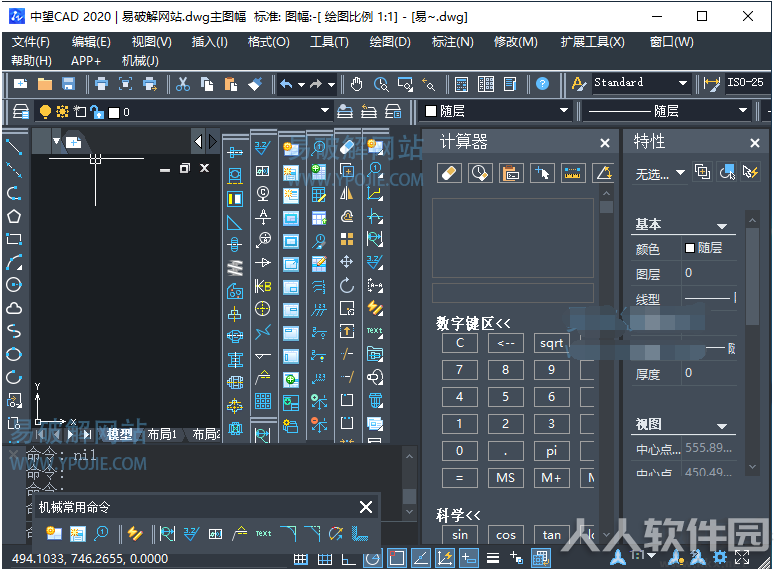The image size is (774, 570).
Task: Toggle object snap in status bar
Action: coord(397,559)
